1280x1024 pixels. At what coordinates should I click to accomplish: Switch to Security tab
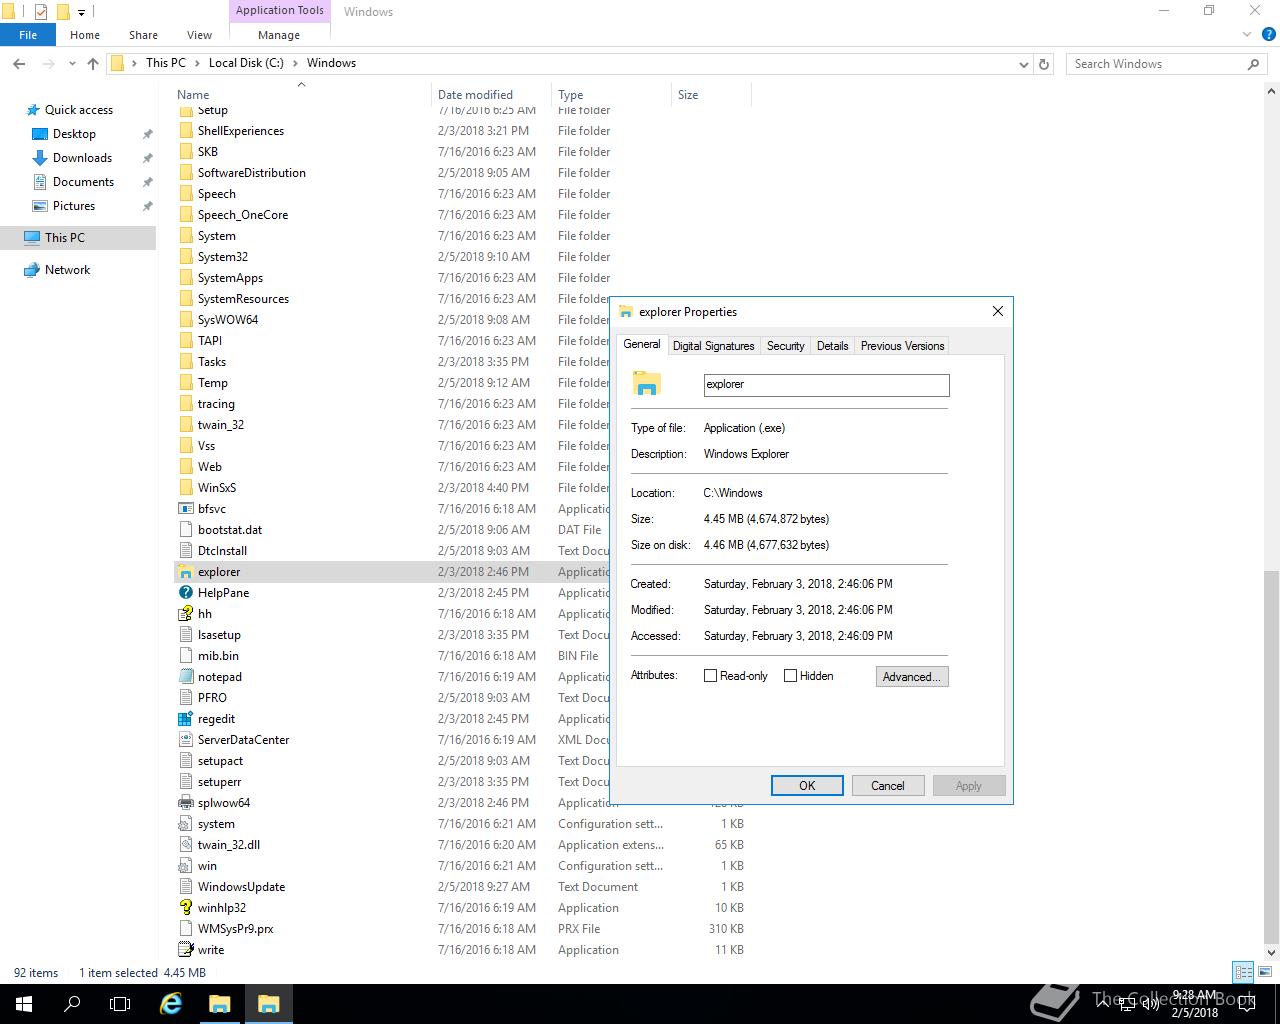click(785, 346)
